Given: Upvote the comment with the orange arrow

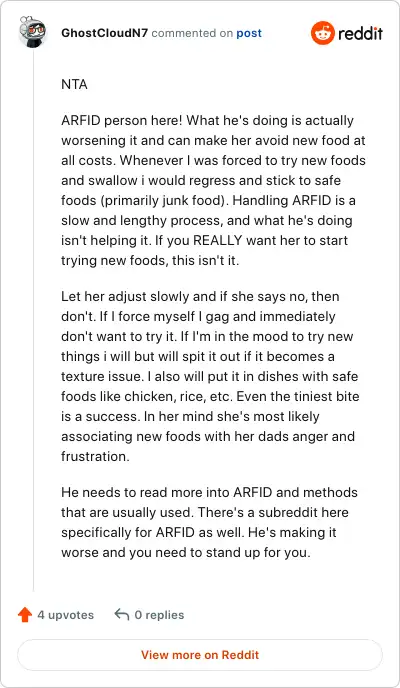Looking at the screenshot, I should click(25, 615).
